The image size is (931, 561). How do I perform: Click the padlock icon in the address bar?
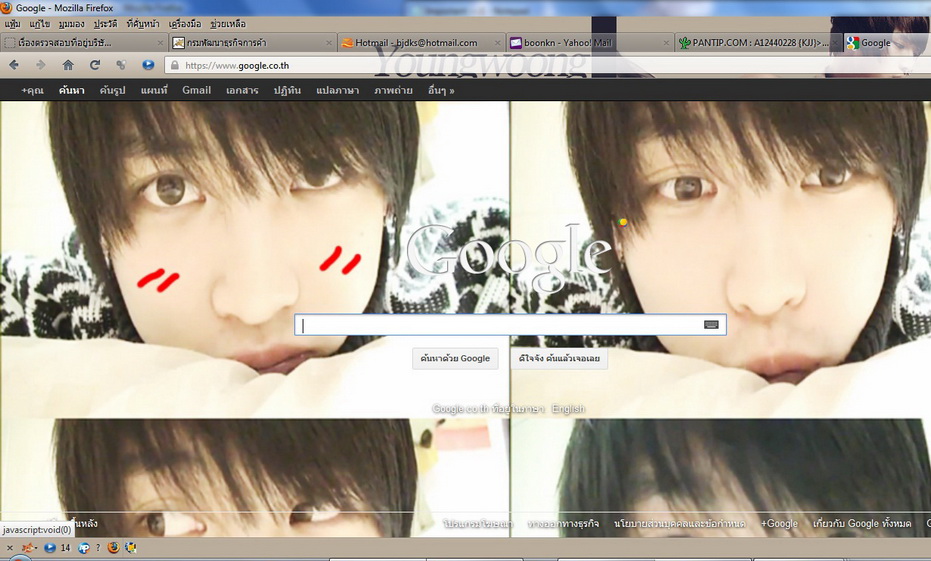click(175, 65)
